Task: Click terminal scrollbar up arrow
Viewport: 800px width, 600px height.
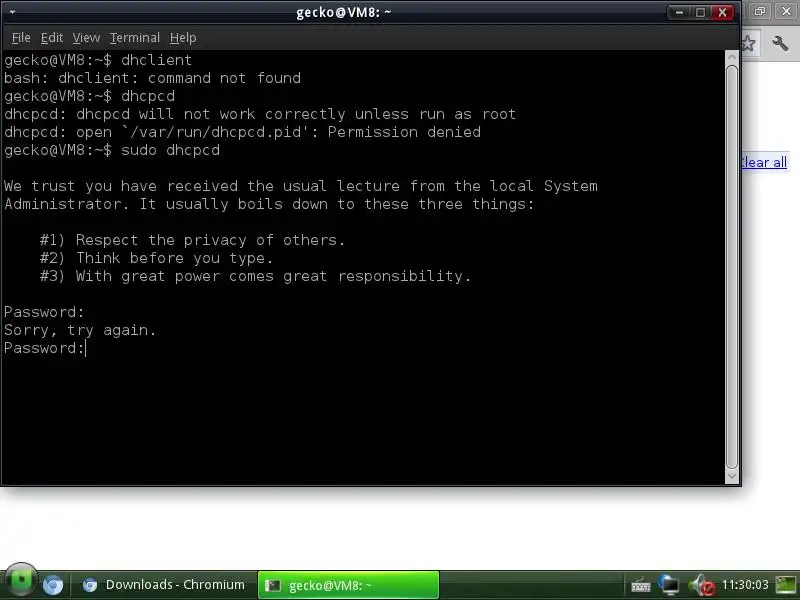Action: pyautogui.click(x=732, y=57)
